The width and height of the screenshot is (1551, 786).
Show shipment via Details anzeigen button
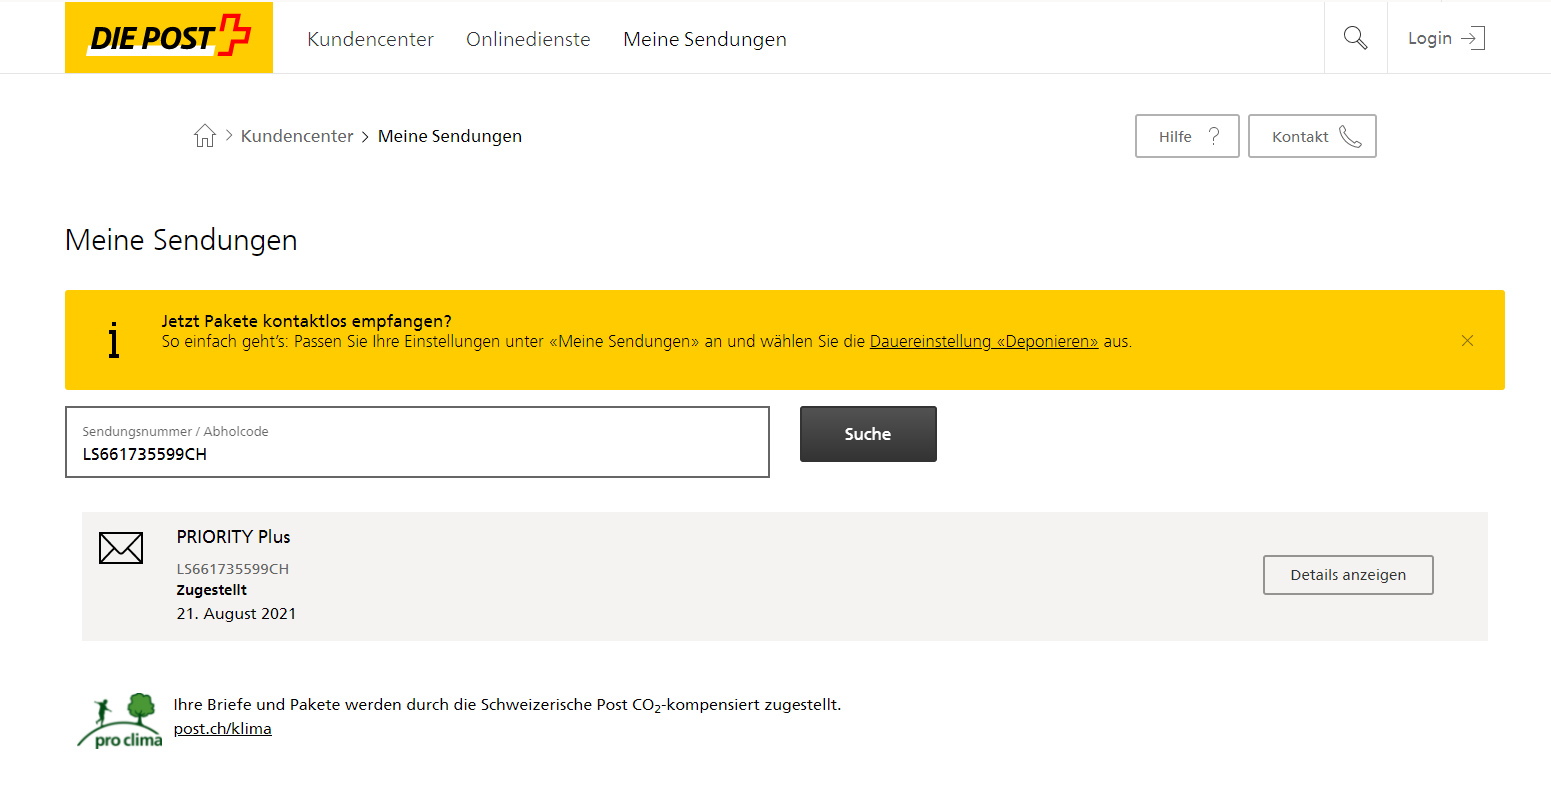click(1347, 575)
